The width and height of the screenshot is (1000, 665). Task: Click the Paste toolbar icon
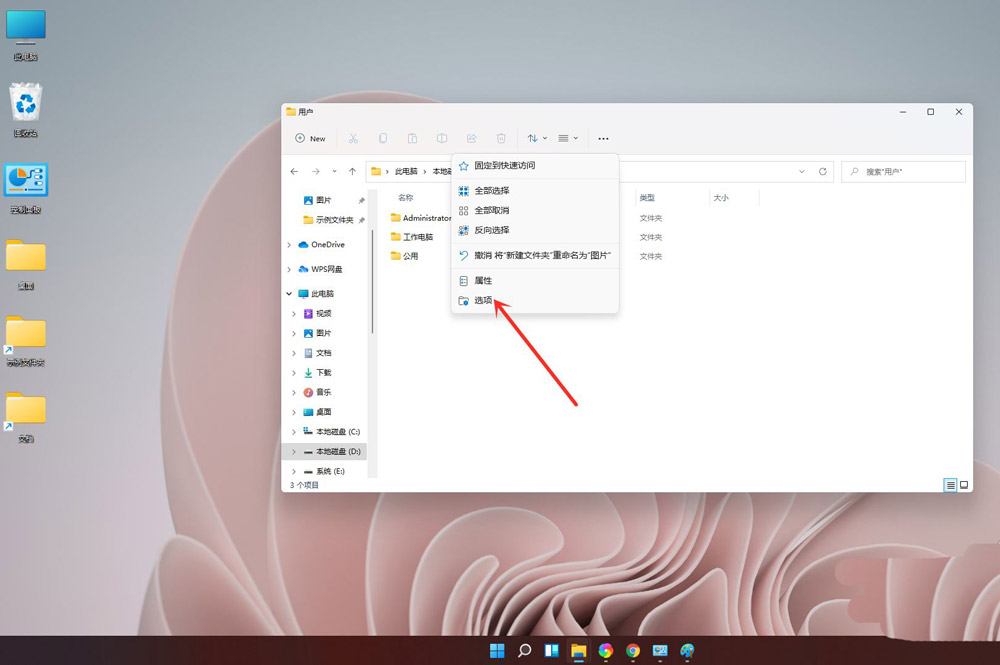412,138
